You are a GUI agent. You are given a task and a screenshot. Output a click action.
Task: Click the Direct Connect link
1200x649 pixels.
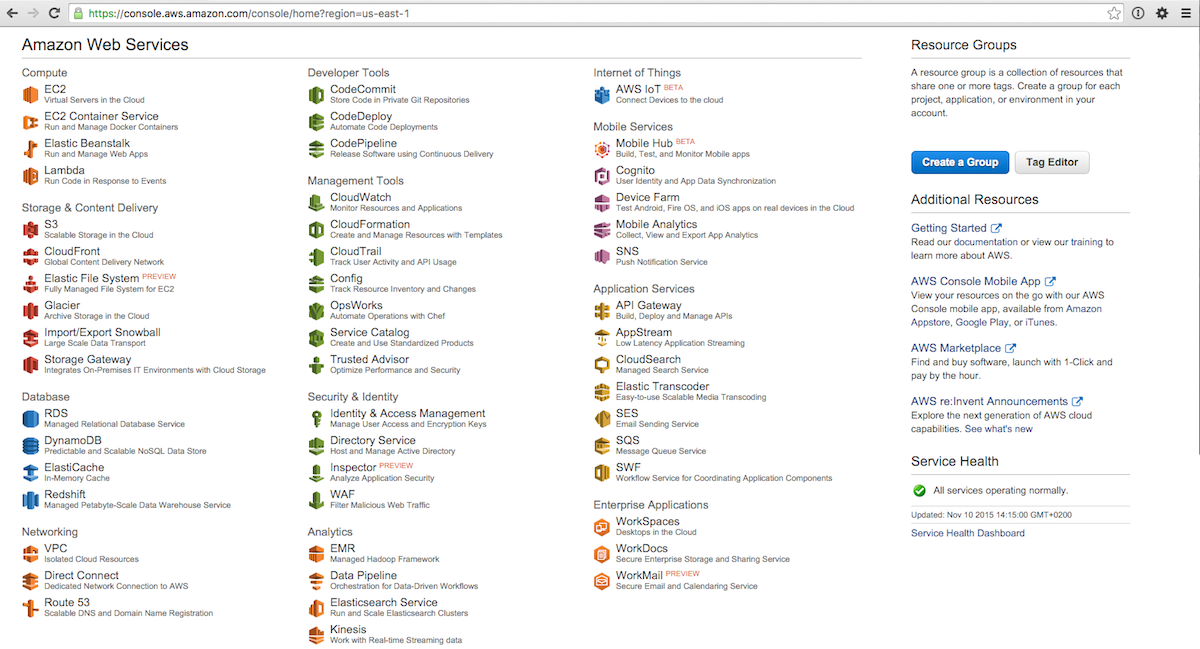[81, 575]
